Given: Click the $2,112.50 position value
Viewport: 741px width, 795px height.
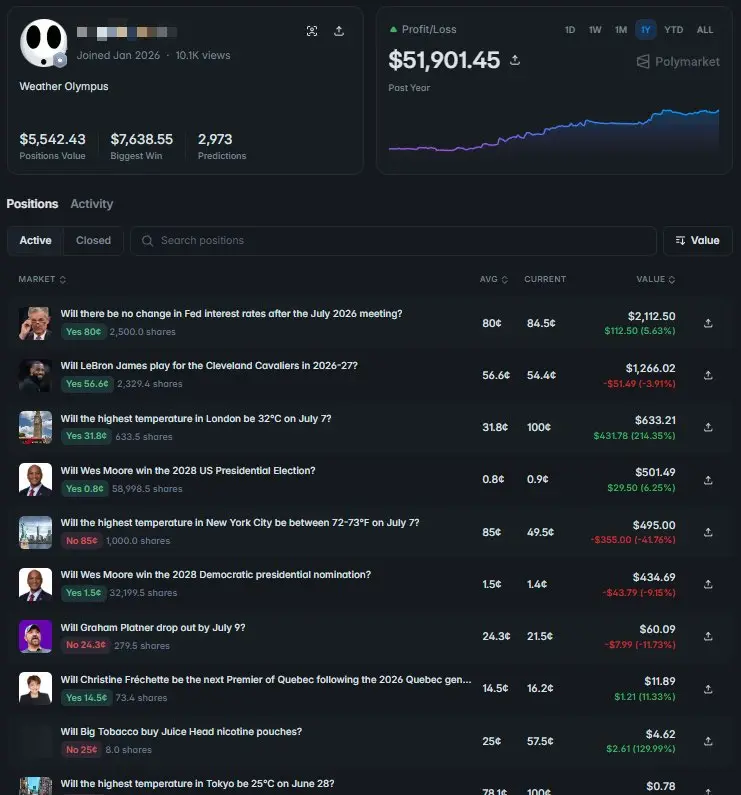Looking at the screenshot, I should [651, 316].
